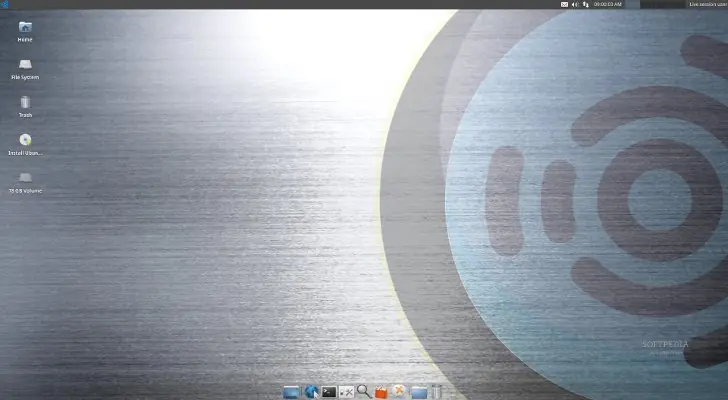Open the settings manager dock icon

point(346,392)
